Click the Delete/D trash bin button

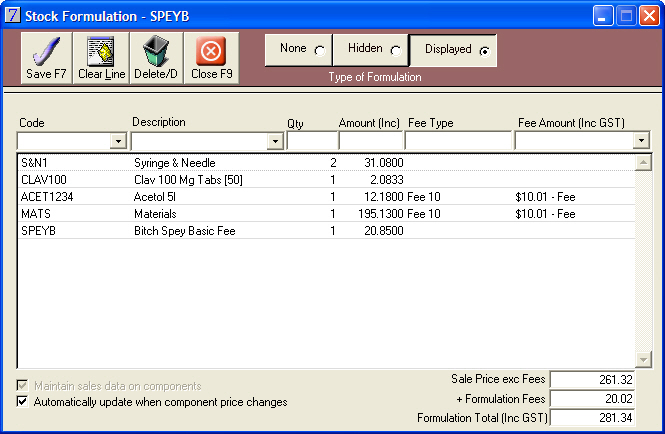156,58
